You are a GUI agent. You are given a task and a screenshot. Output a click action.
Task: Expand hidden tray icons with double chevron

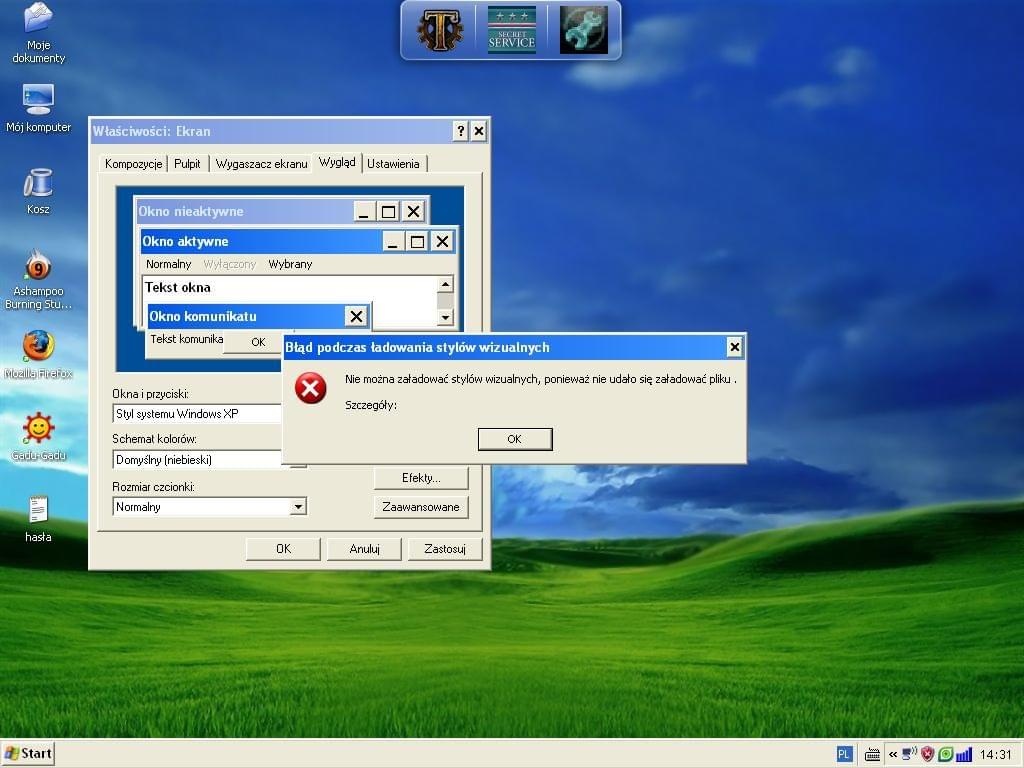pyautogui.click(x=893, y=755)
